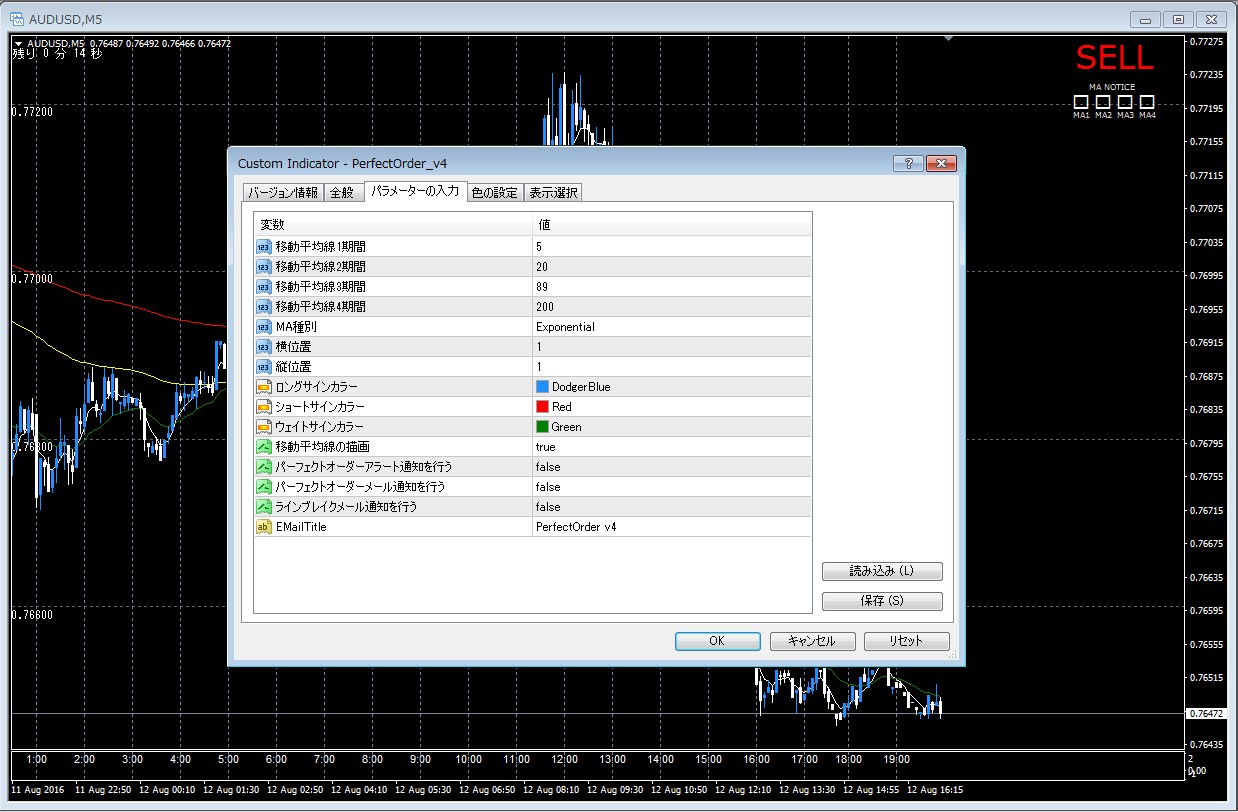Switch to the 表示選択 tab
Screen dimensions: 1238x812
(x=552, y=193)
